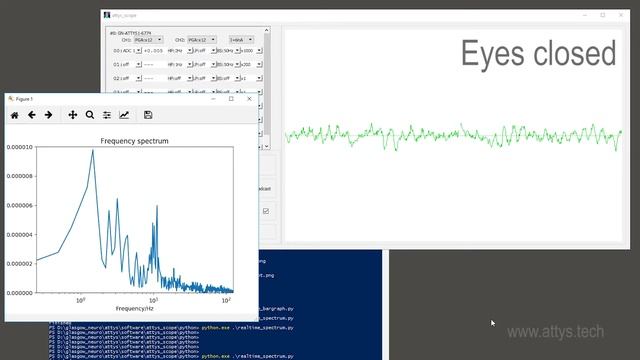Click the Frequency spectrum plot title
640x360 pixels.
(x=134, y=141)
